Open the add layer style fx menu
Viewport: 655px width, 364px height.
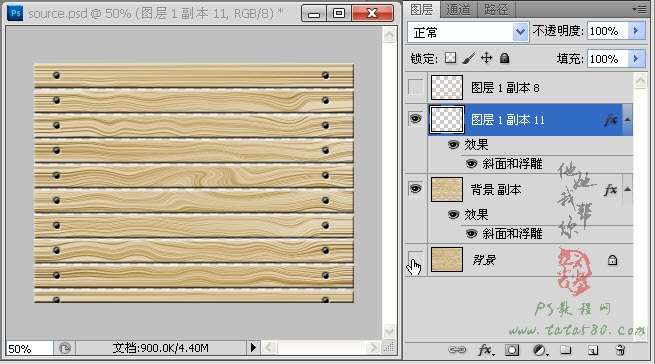486,350
